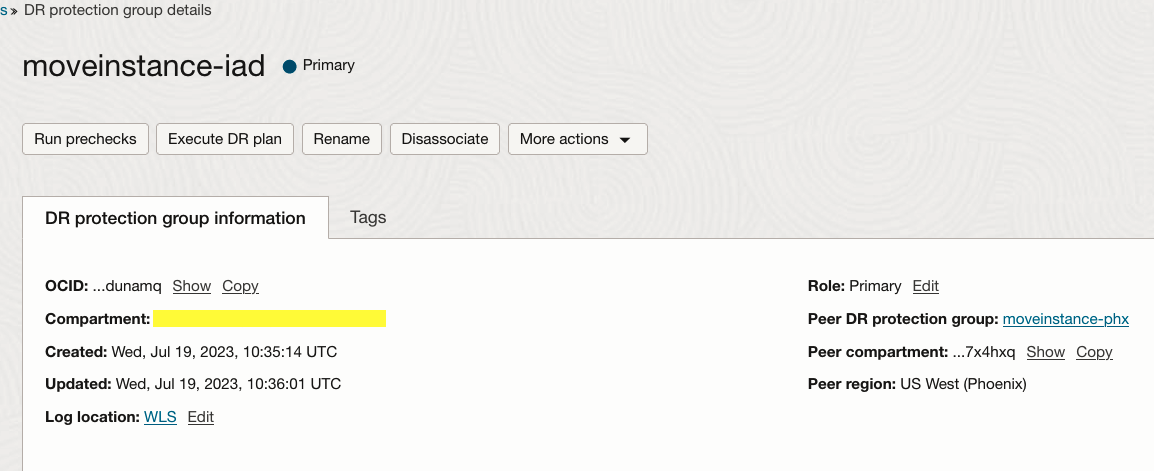Hit the Disassociate button
The height and width of the screenshot is (471, 1154).
point(445,139)
